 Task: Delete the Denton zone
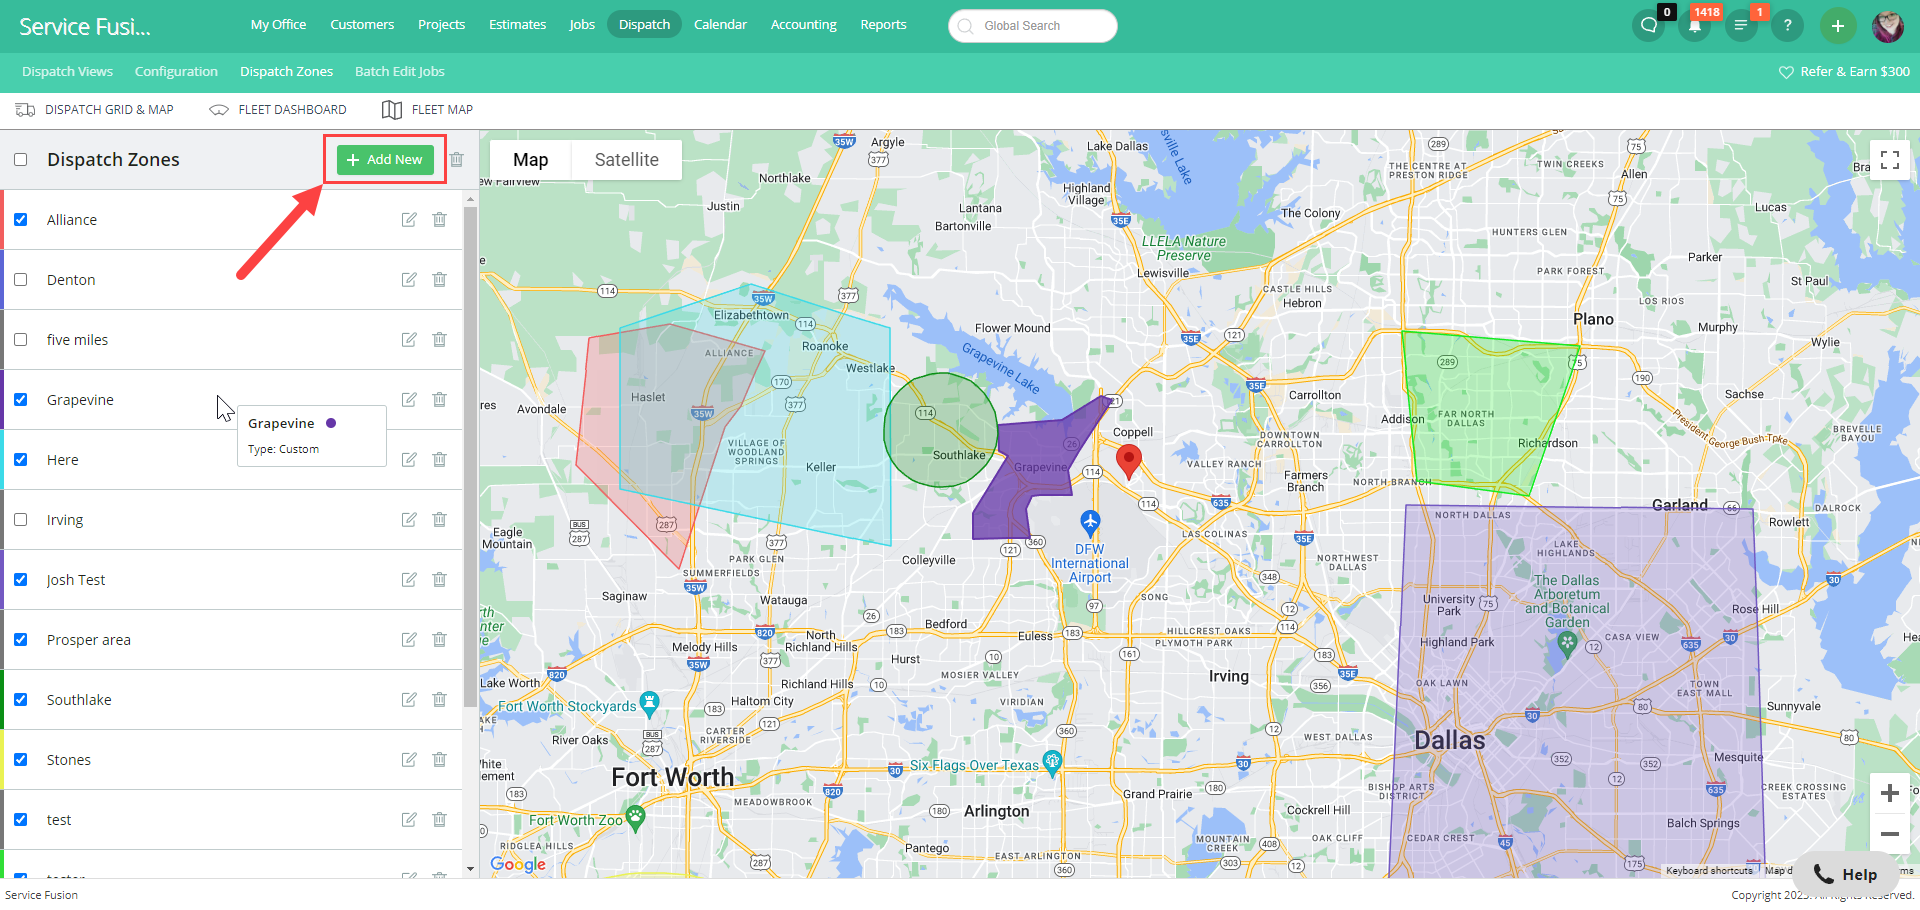coord(439,280)
